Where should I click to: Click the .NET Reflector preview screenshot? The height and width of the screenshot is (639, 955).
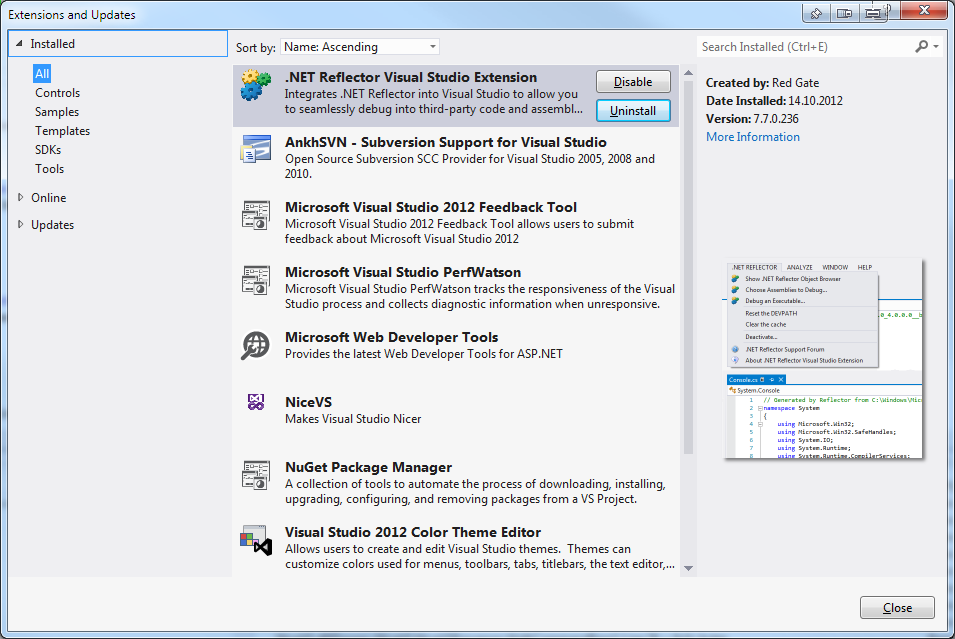[825, 360]
